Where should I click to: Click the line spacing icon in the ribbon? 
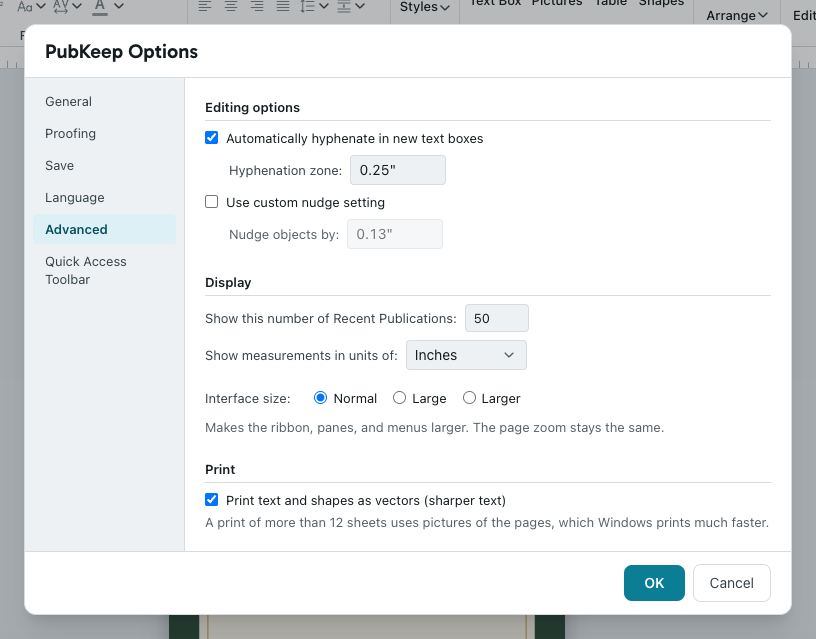(x=308, y=6)
